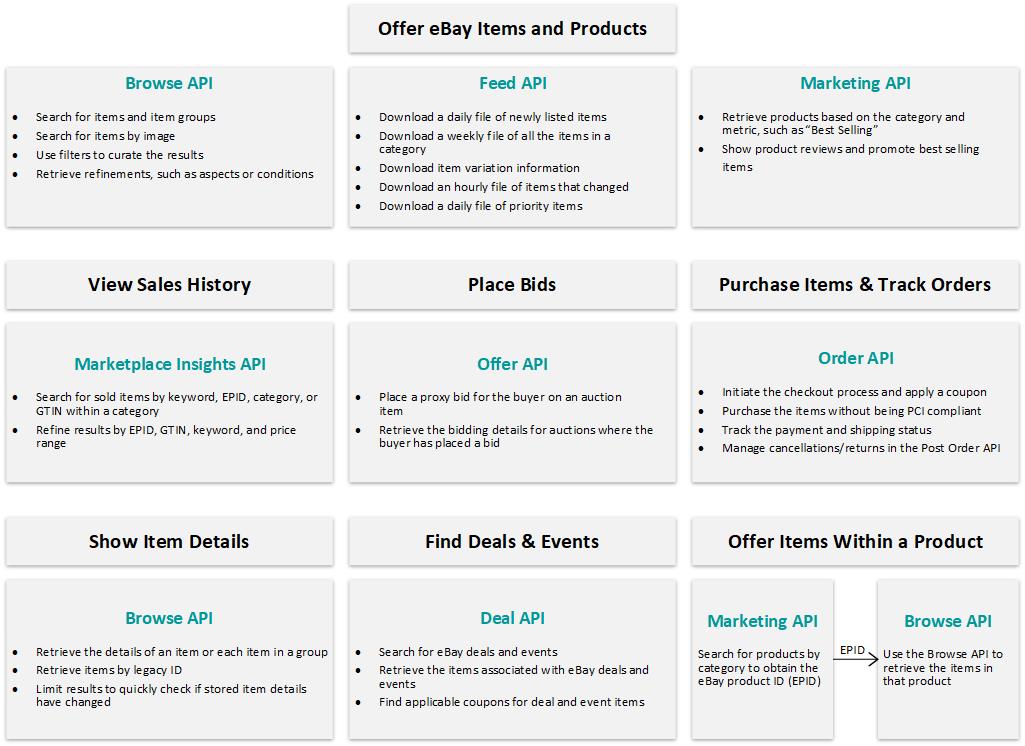This screenshot has height=746, width=1025.
Task: Open the Deal API heading
Action: tap(512, 618)
